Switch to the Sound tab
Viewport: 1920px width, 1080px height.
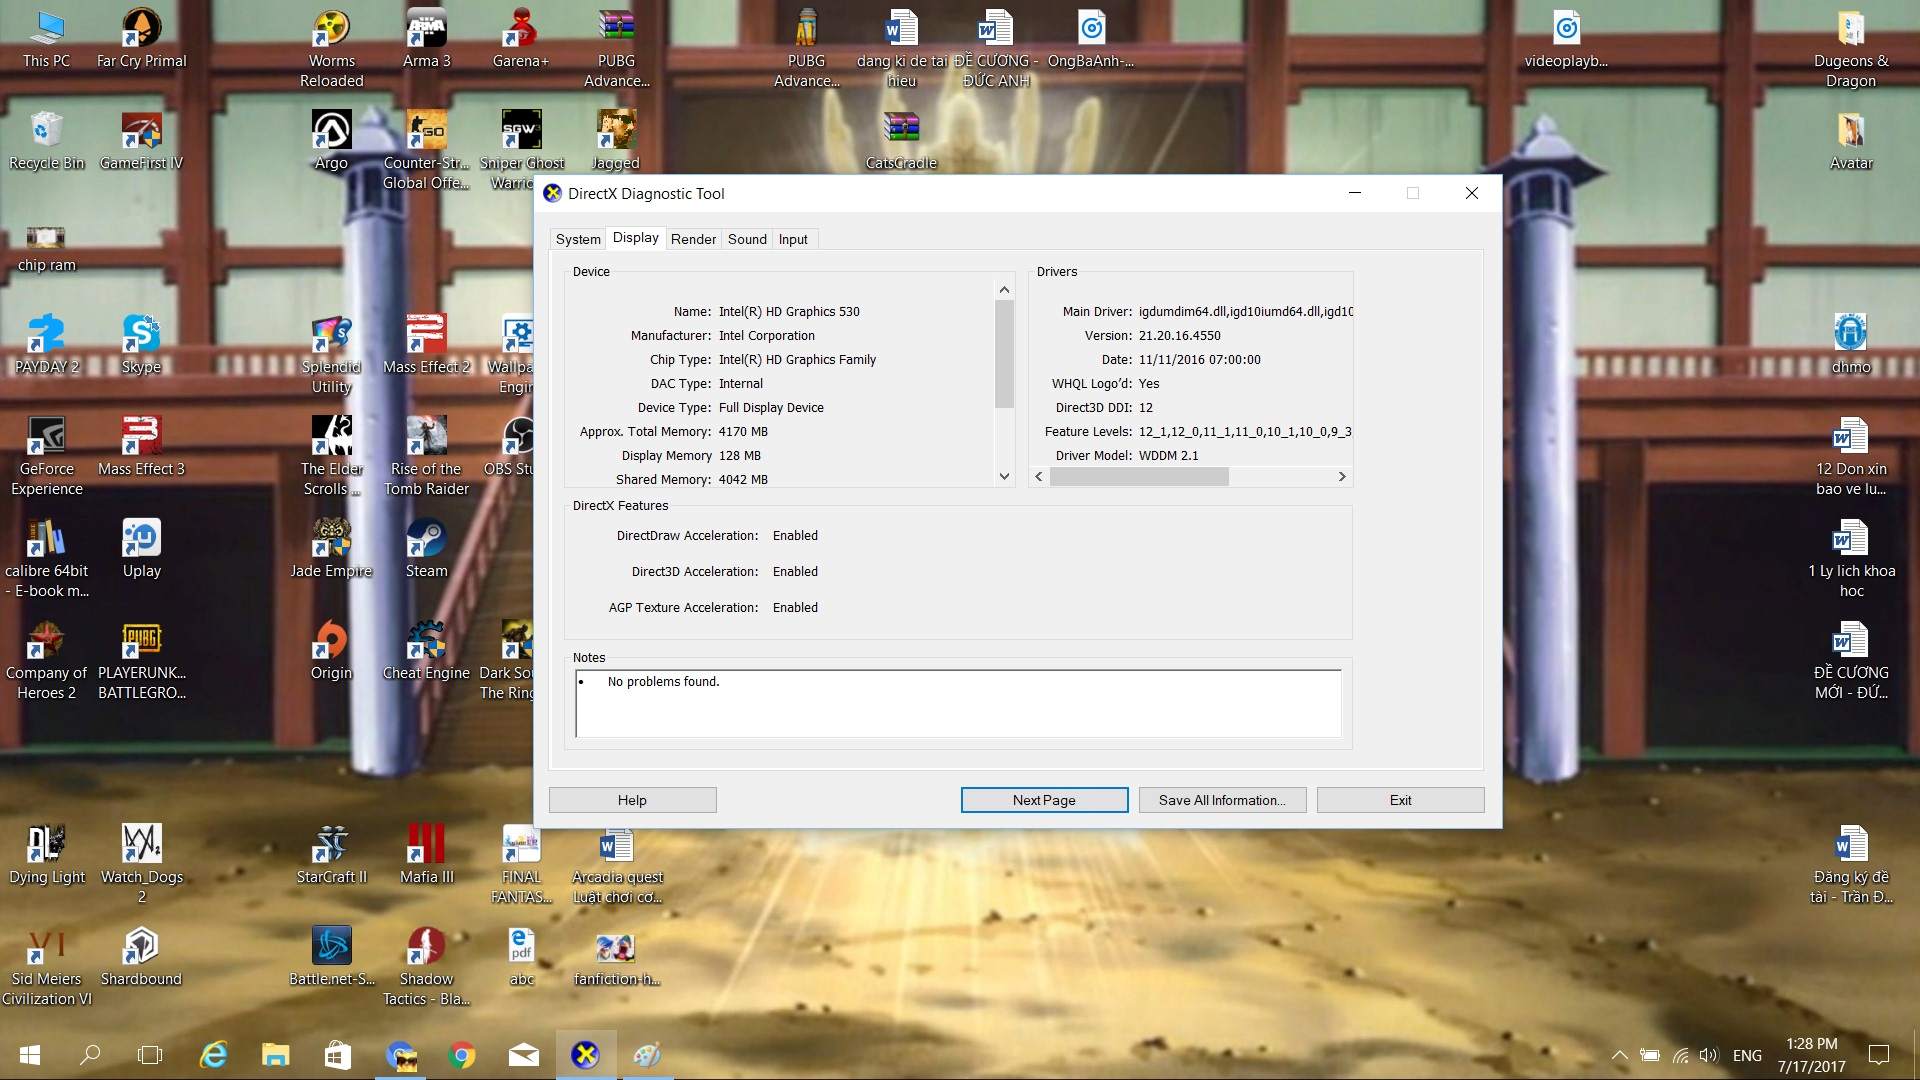tap(747, 239)
